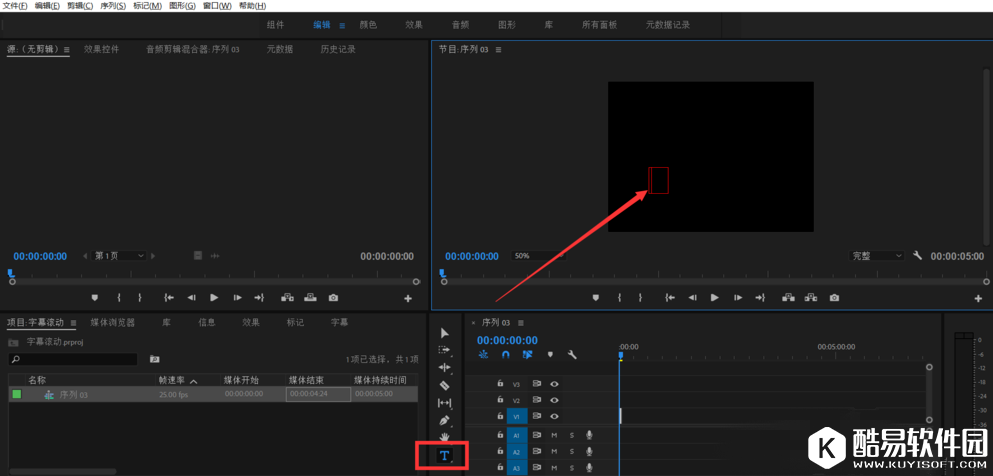Screen dimensions: 993x476
Task: Open the 序列(S) menu
Action: (x=113, y=6)
